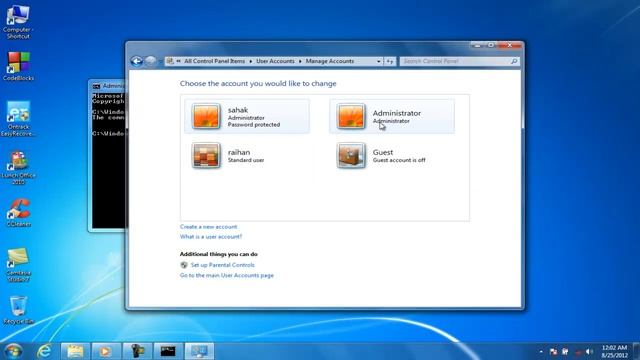640x360 pixels.
Task: Show hidden tray icons arrow
Action: pyautogui.click(x=541, y=351)
